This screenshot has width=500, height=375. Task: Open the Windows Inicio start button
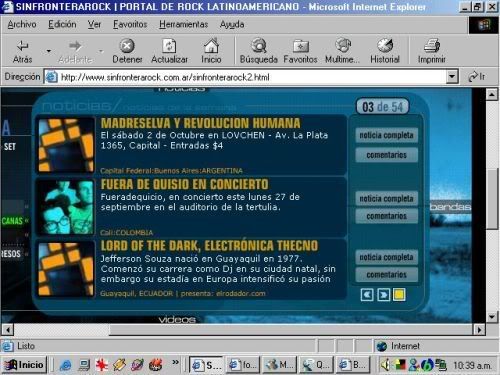[x=24, y=365]
